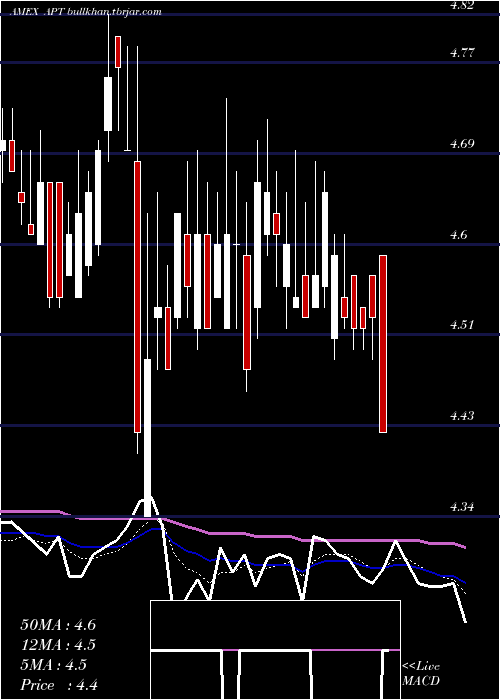Click the Price : 4.4 reading

(x=59, y=685)
